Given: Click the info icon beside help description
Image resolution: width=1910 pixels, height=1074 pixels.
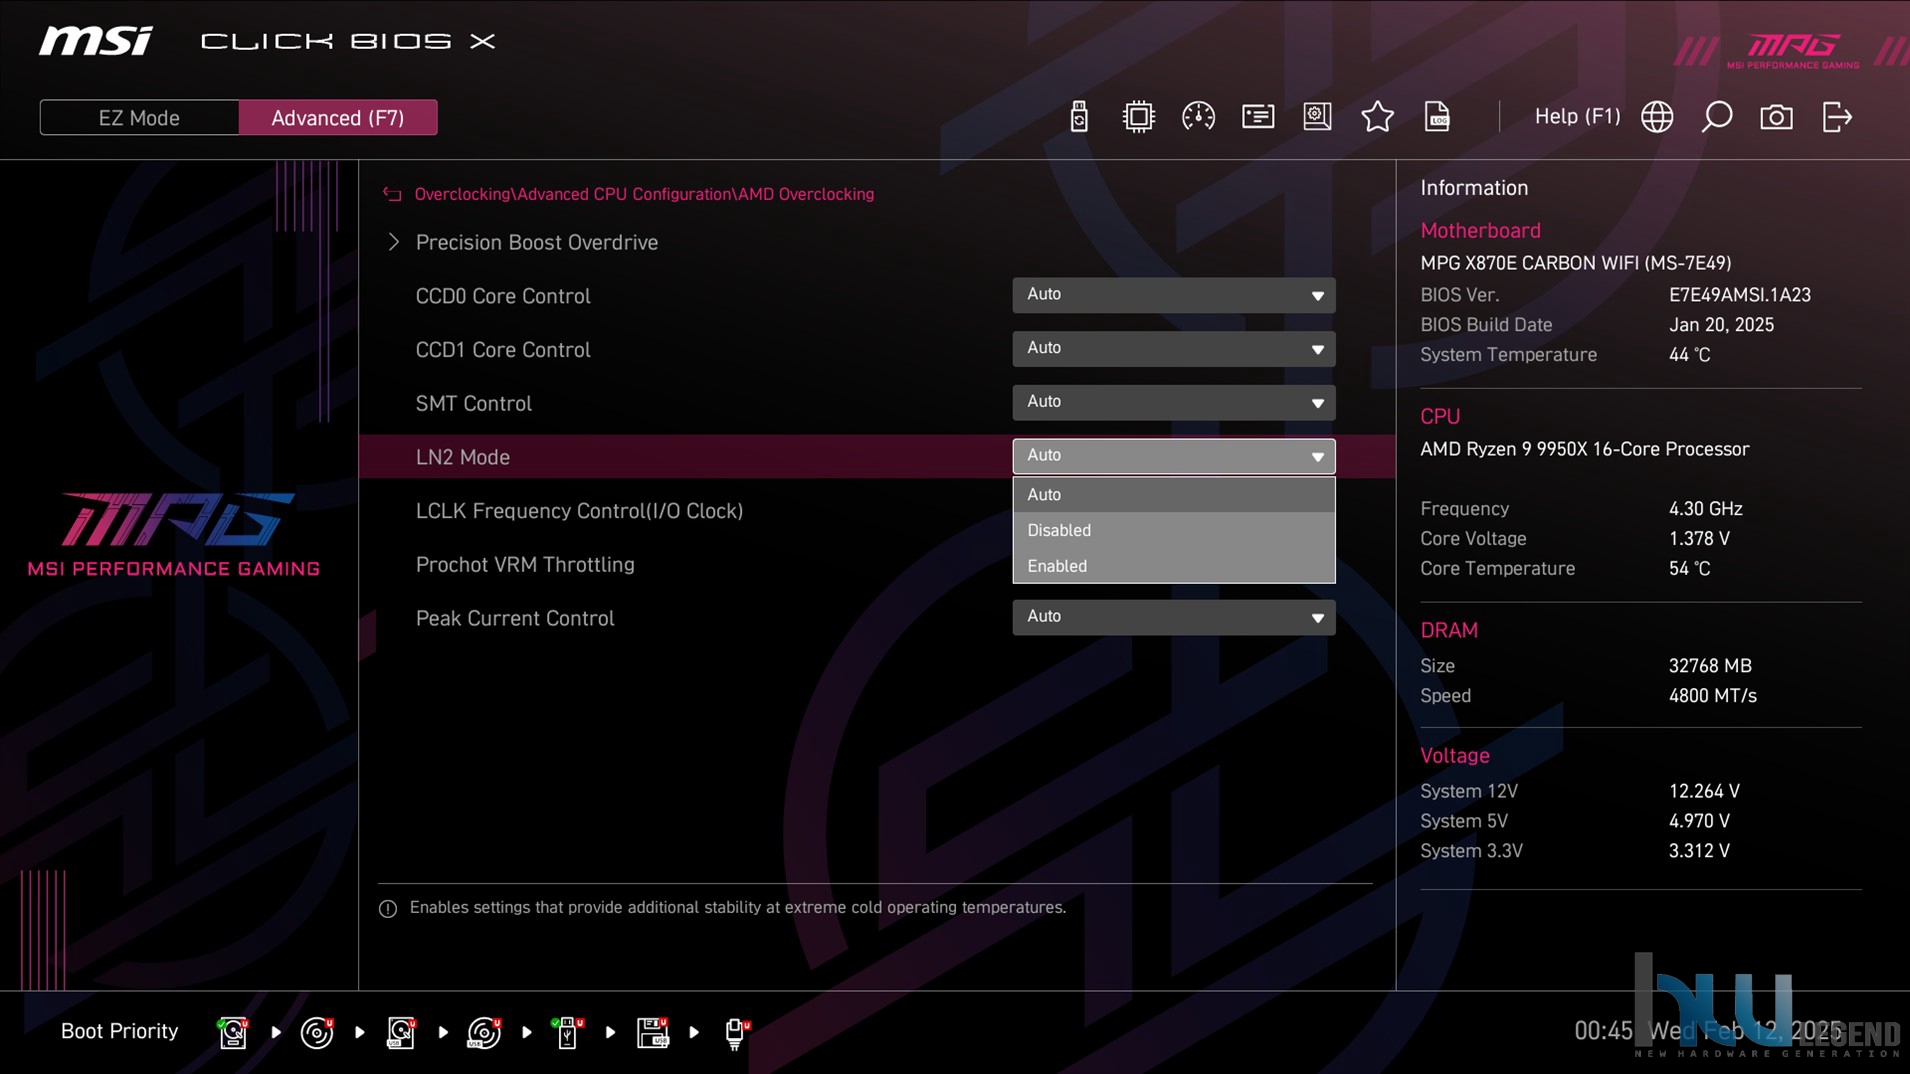Looking at the screenshot, I should (x=388, y=908).
